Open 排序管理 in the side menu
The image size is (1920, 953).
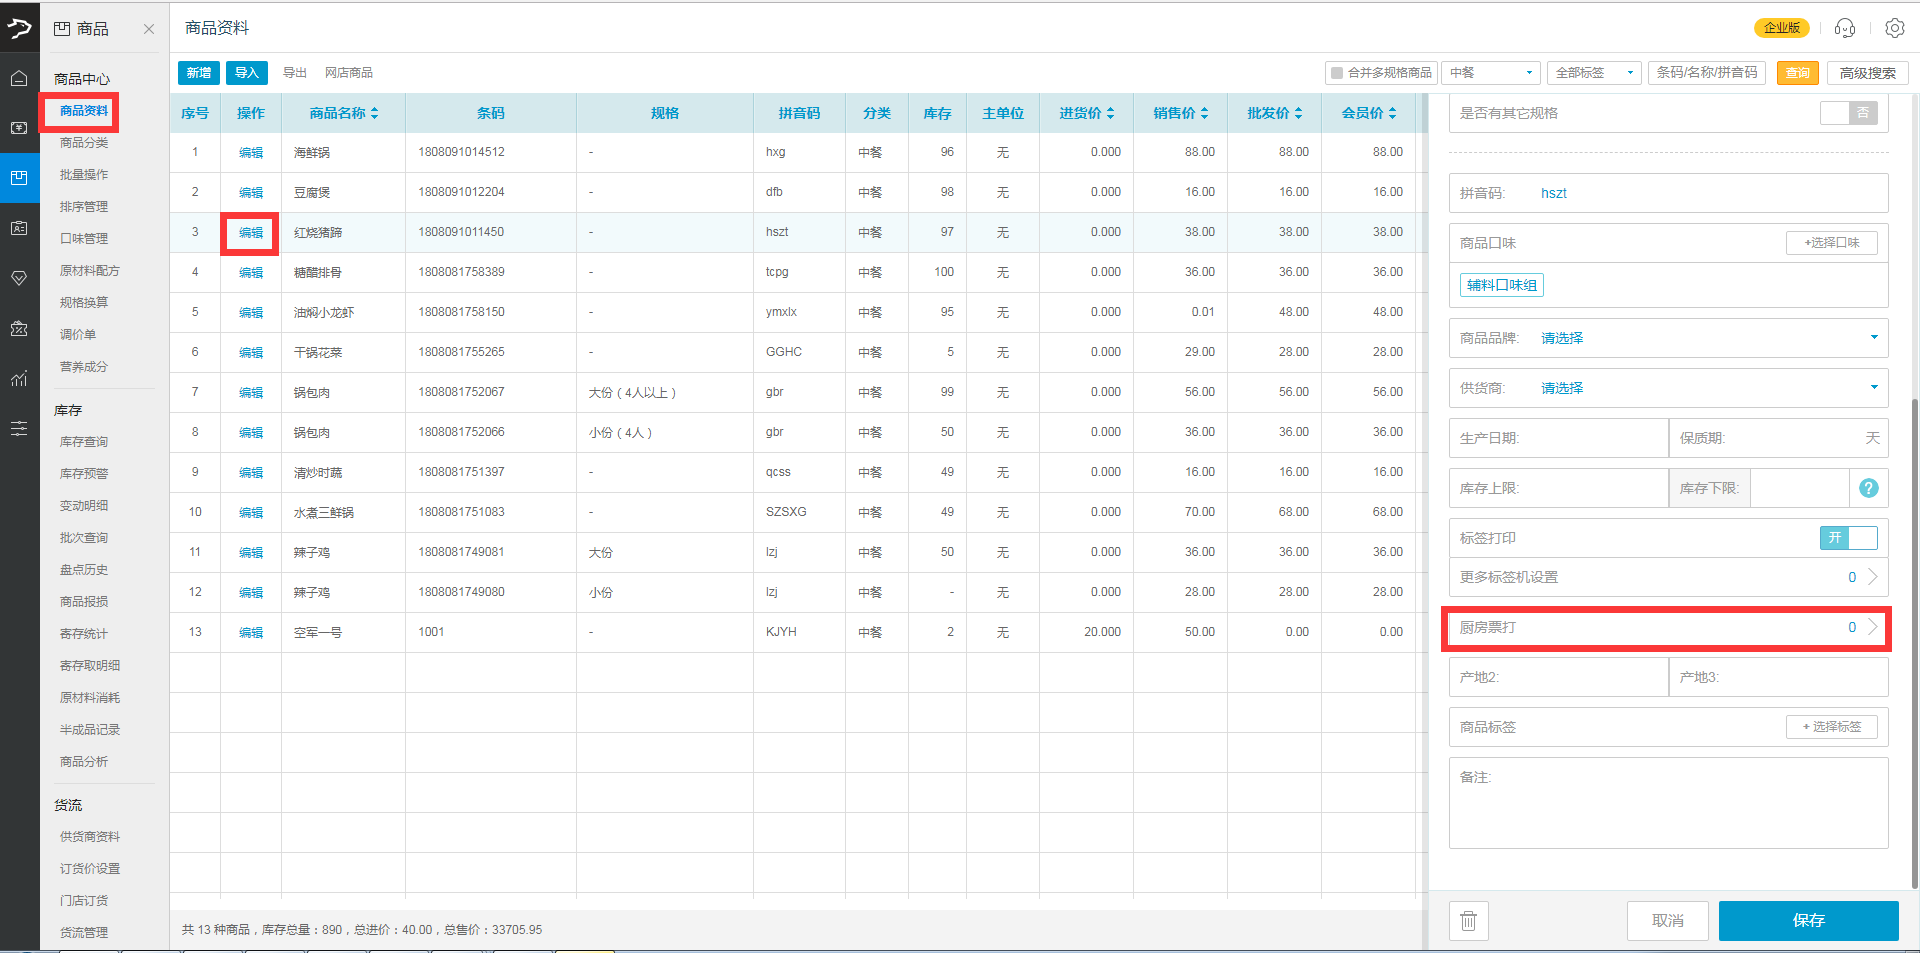(x=84, y=207)
